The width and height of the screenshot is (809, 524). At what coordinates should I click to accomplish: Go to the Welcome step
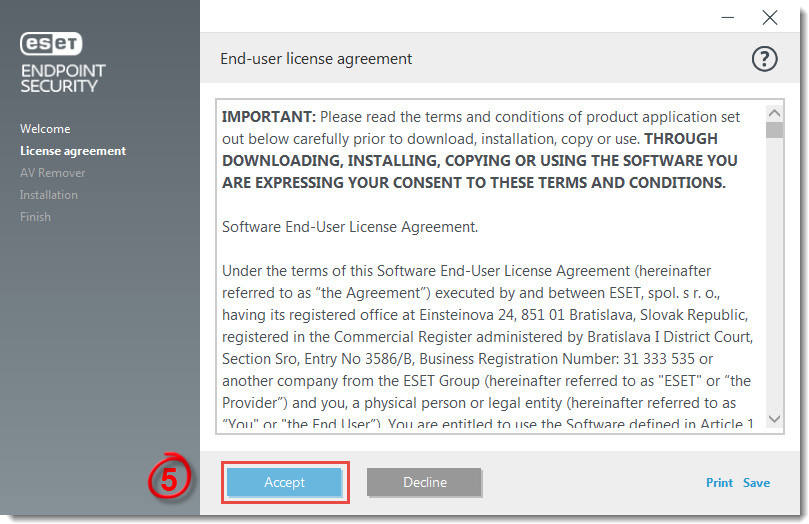point(45,129)
